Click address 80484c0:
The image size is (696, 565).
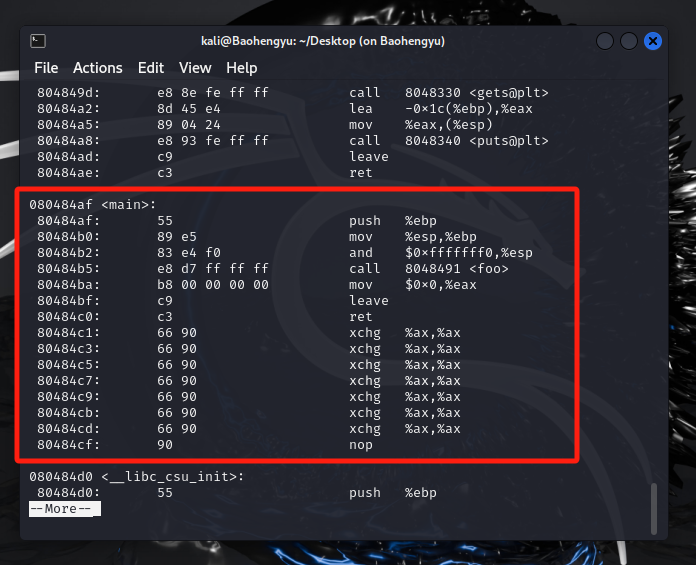(x=69, y=317)
